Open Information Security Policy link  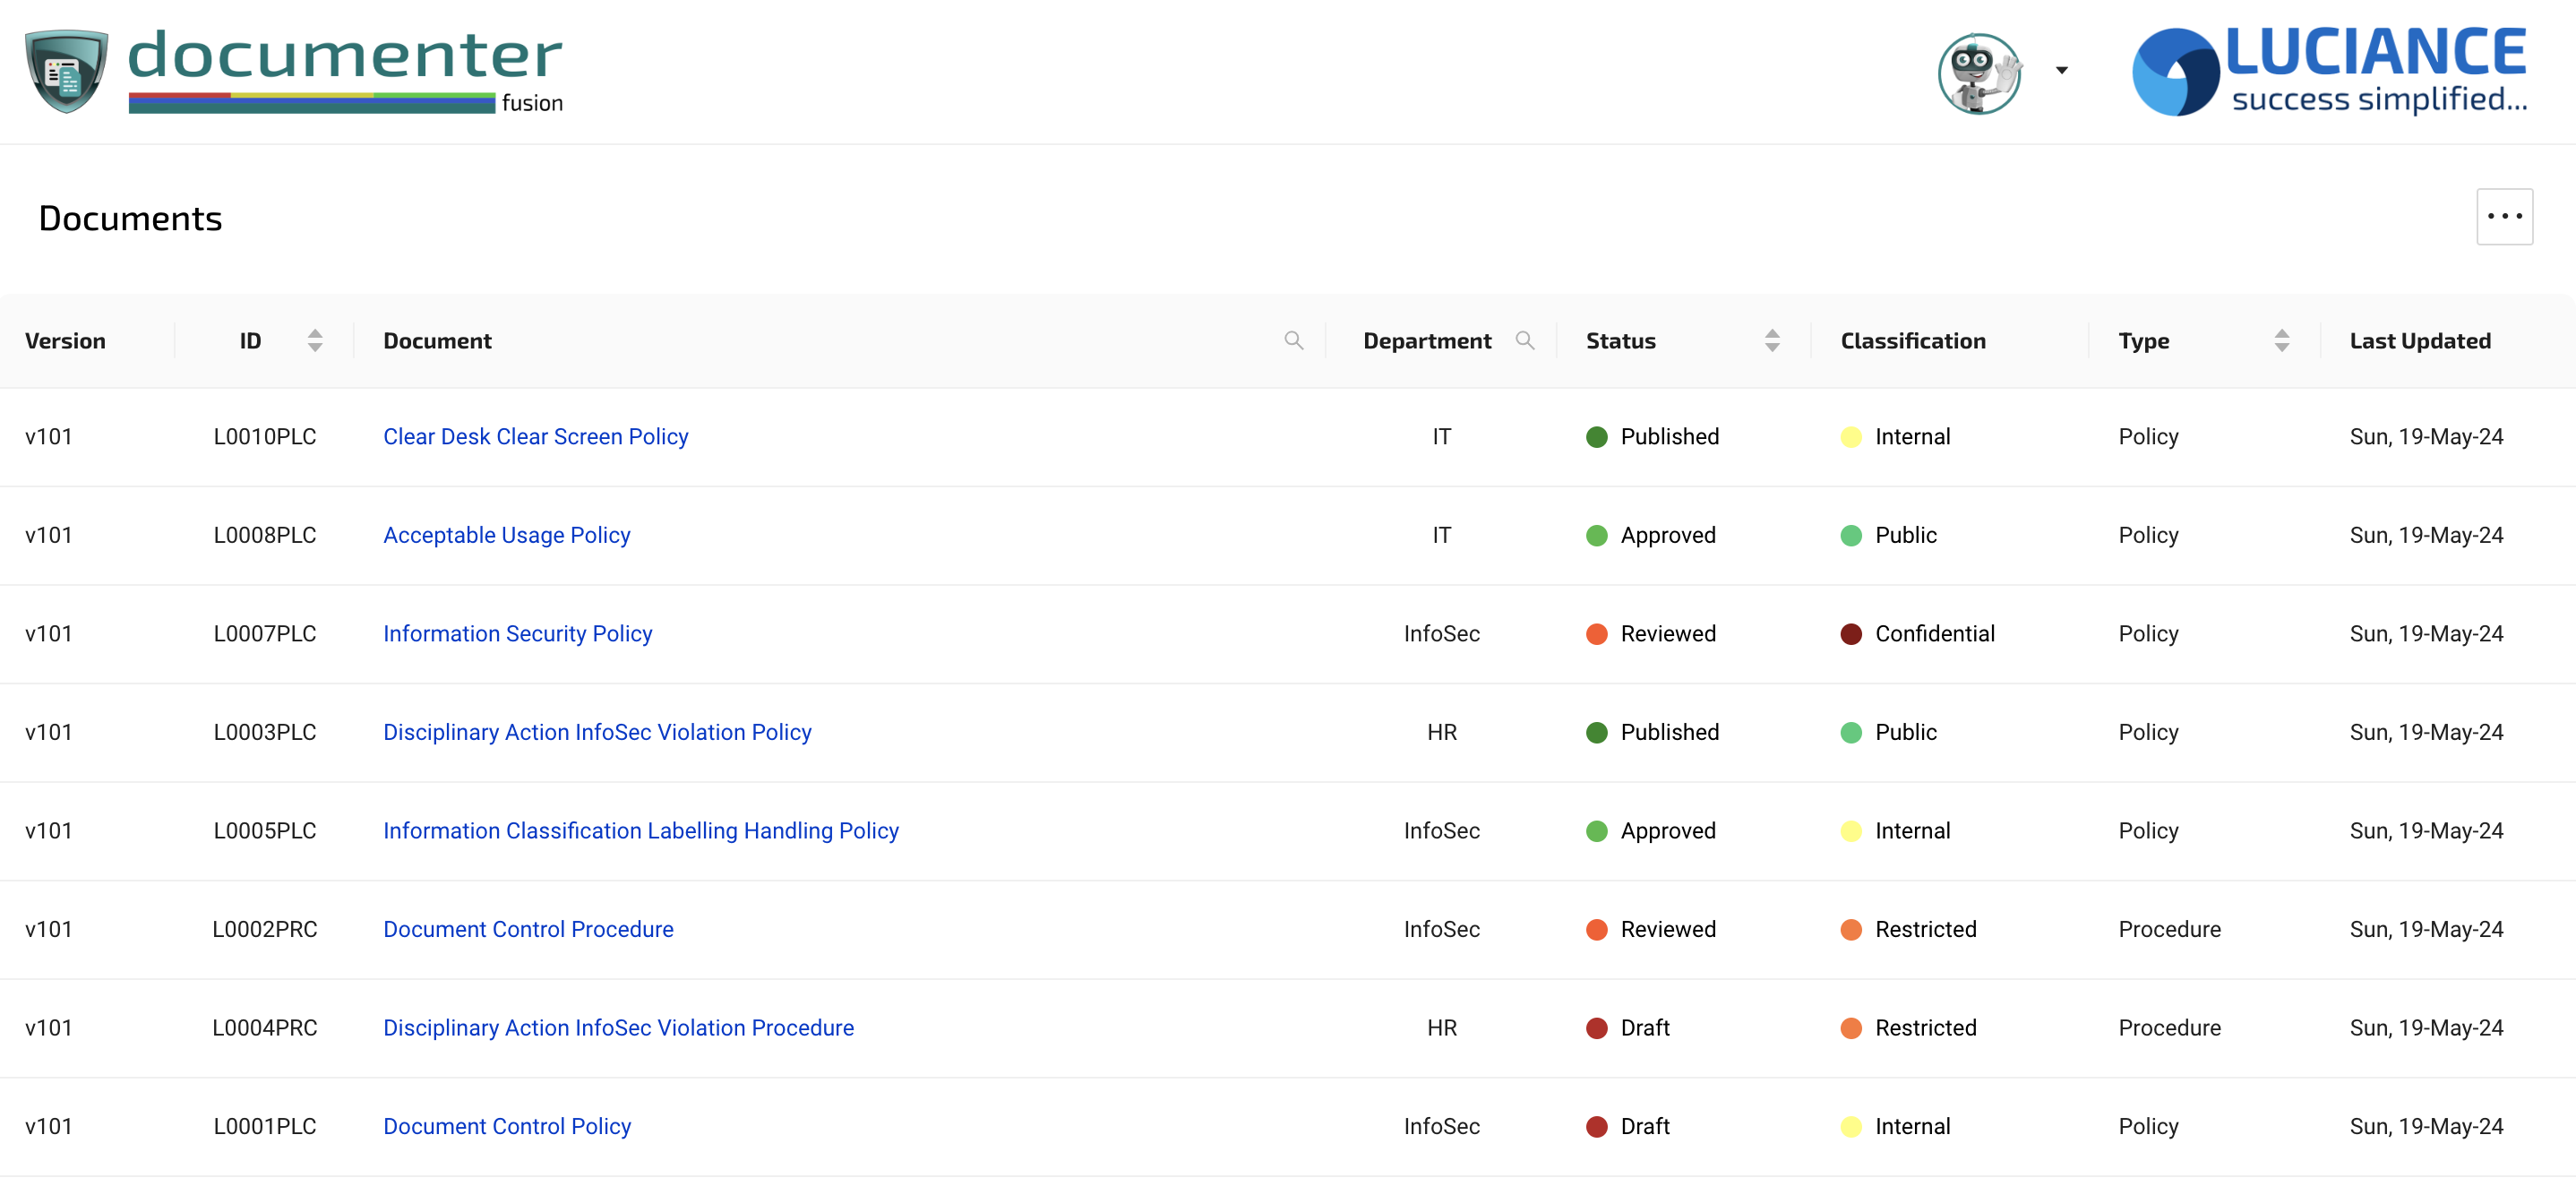tap(517, 634)
